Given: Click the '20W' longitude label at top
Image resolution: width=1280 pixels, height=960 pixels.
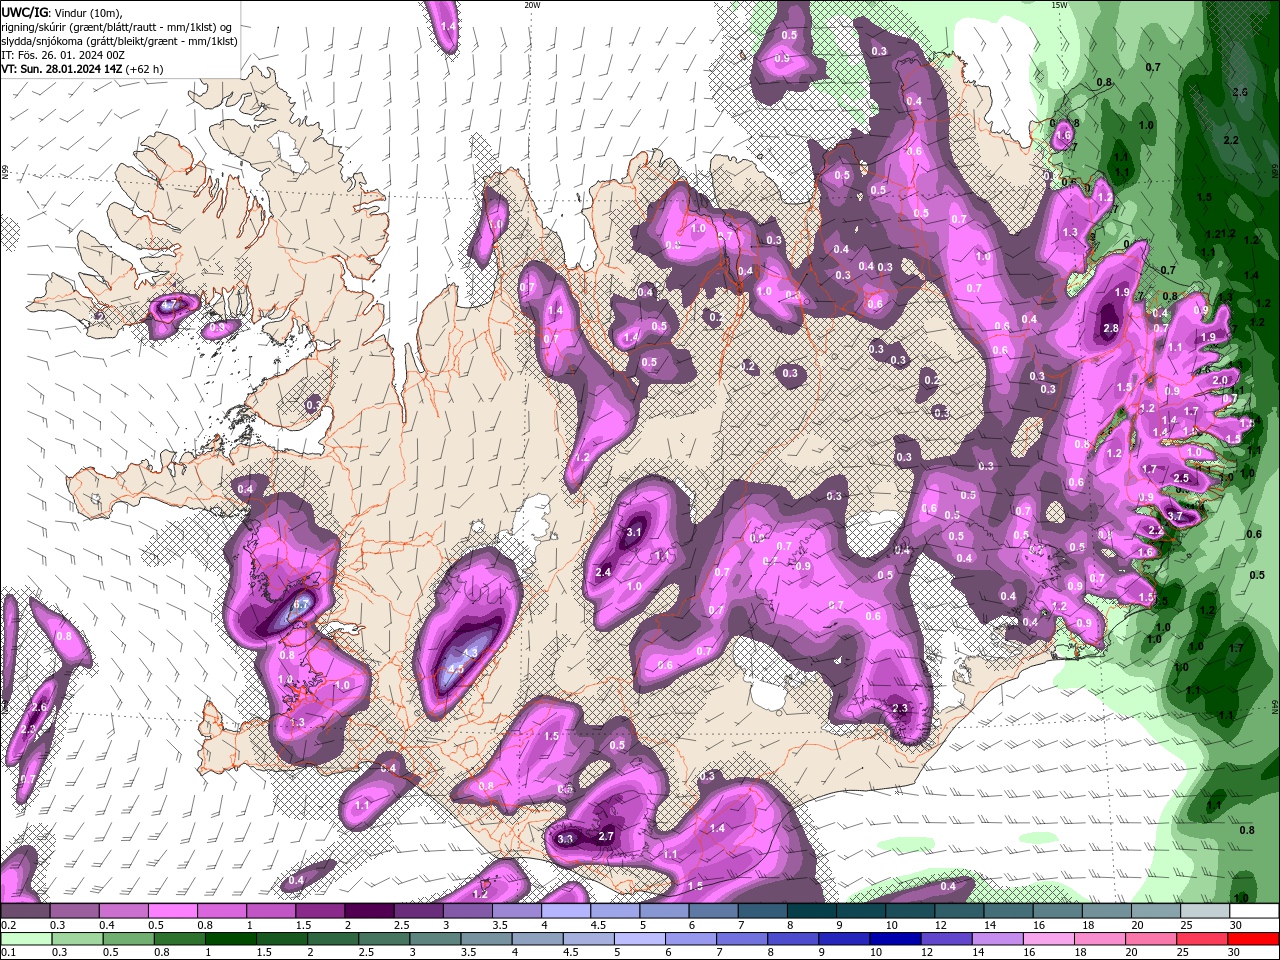Looking at the screenshot, I should 532,5.
